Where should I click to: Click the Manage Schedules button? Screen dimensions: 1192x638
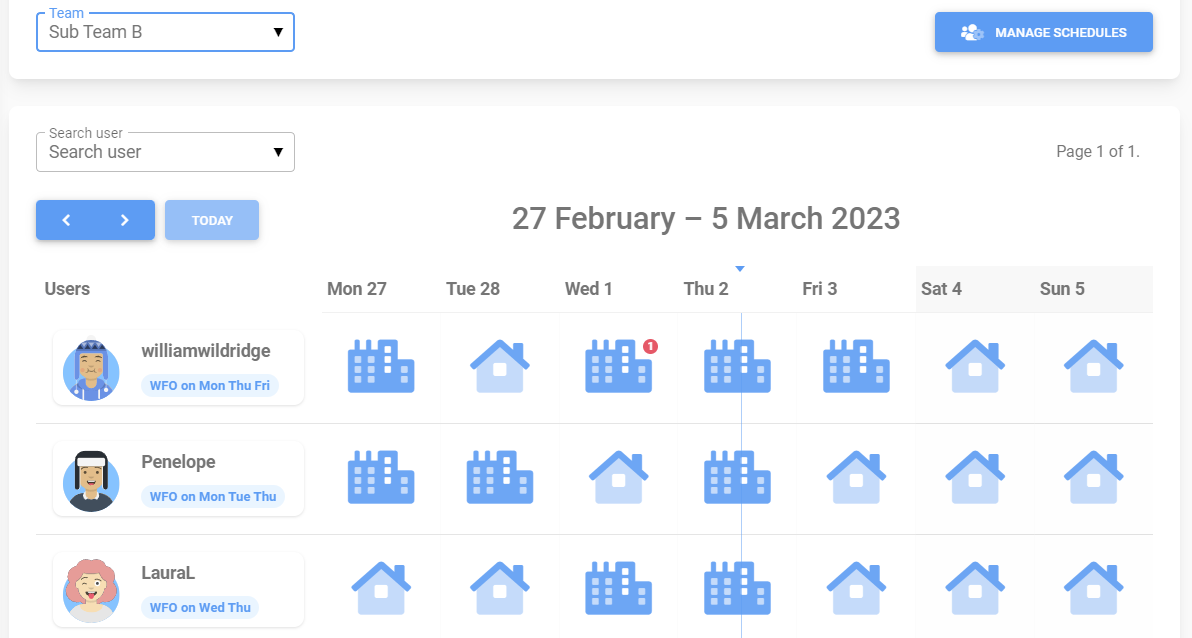click(x=1043, y=31)
